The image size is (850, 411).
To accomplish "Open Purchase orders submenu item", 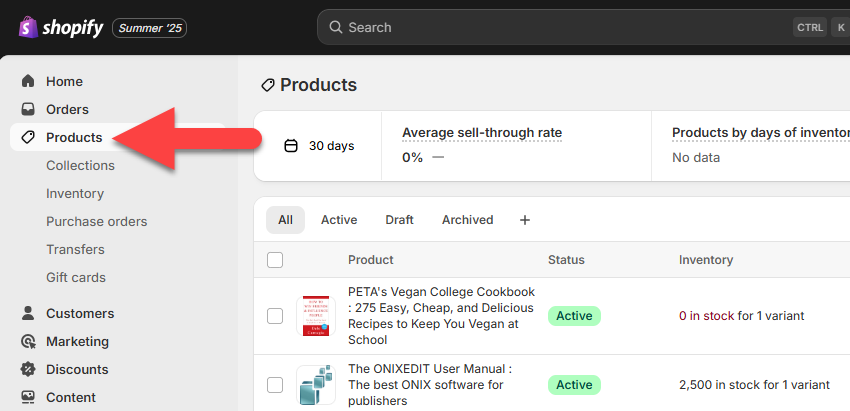I will [96, 221].
